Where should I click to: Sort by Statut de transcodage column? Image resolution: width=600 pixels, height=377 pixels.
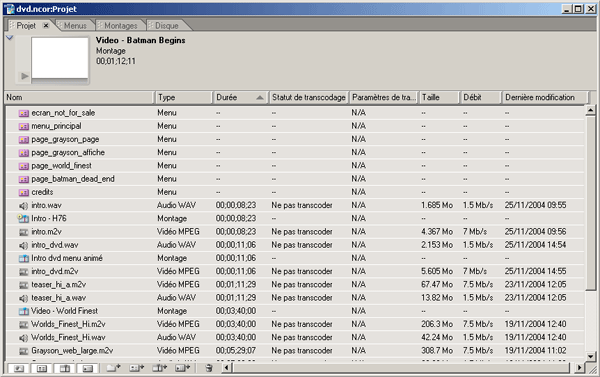(x=308, y=97)
